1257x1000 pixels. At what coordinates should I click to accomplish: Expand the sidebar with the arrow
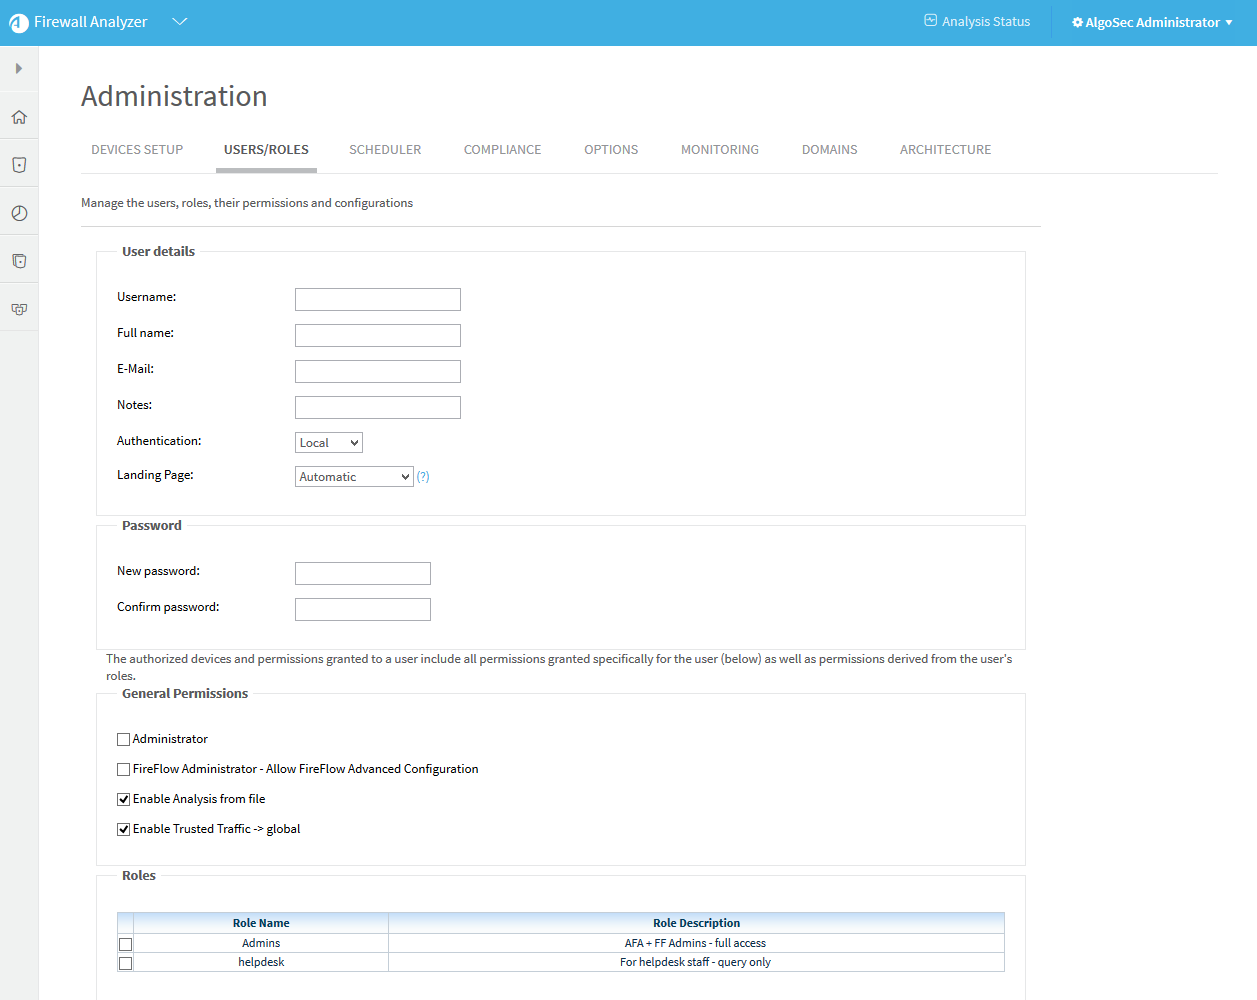pyautogui.click(x=18, y=69)
